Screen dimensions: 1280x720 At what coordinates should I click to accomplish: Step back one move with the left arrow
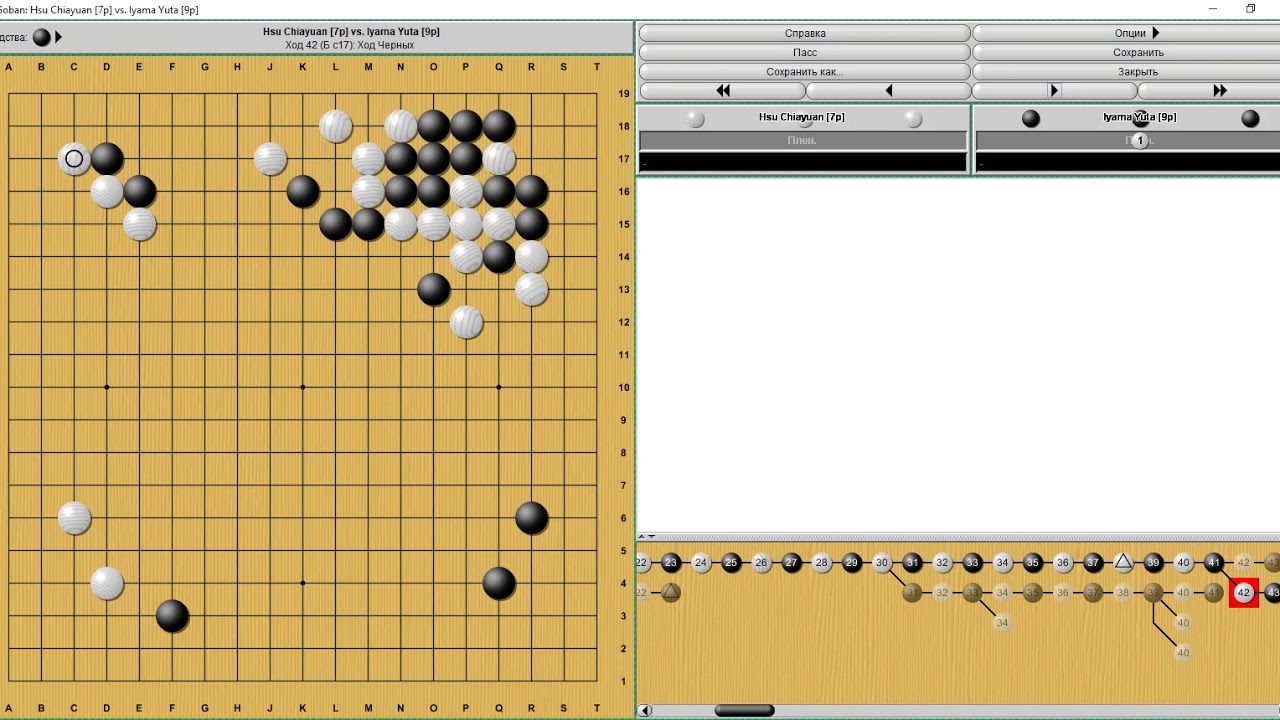(x=888, y=91)
